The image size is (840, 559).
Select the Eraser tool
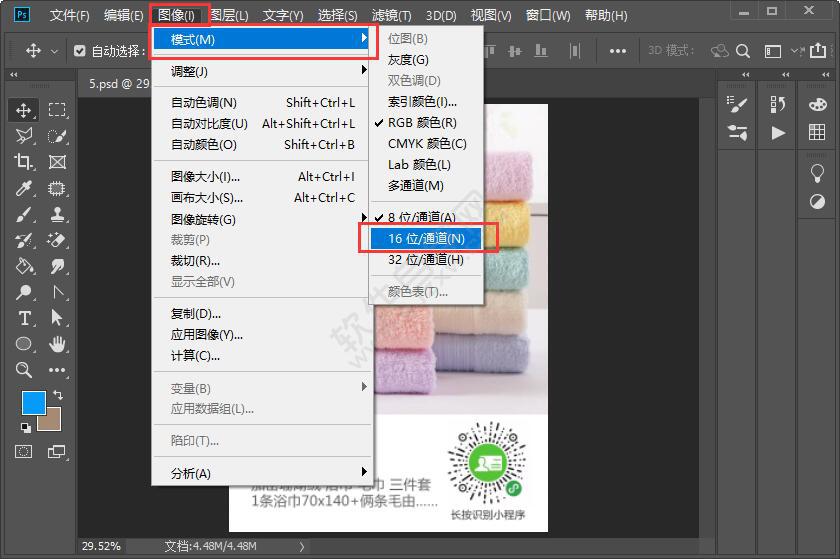[57, 240]
